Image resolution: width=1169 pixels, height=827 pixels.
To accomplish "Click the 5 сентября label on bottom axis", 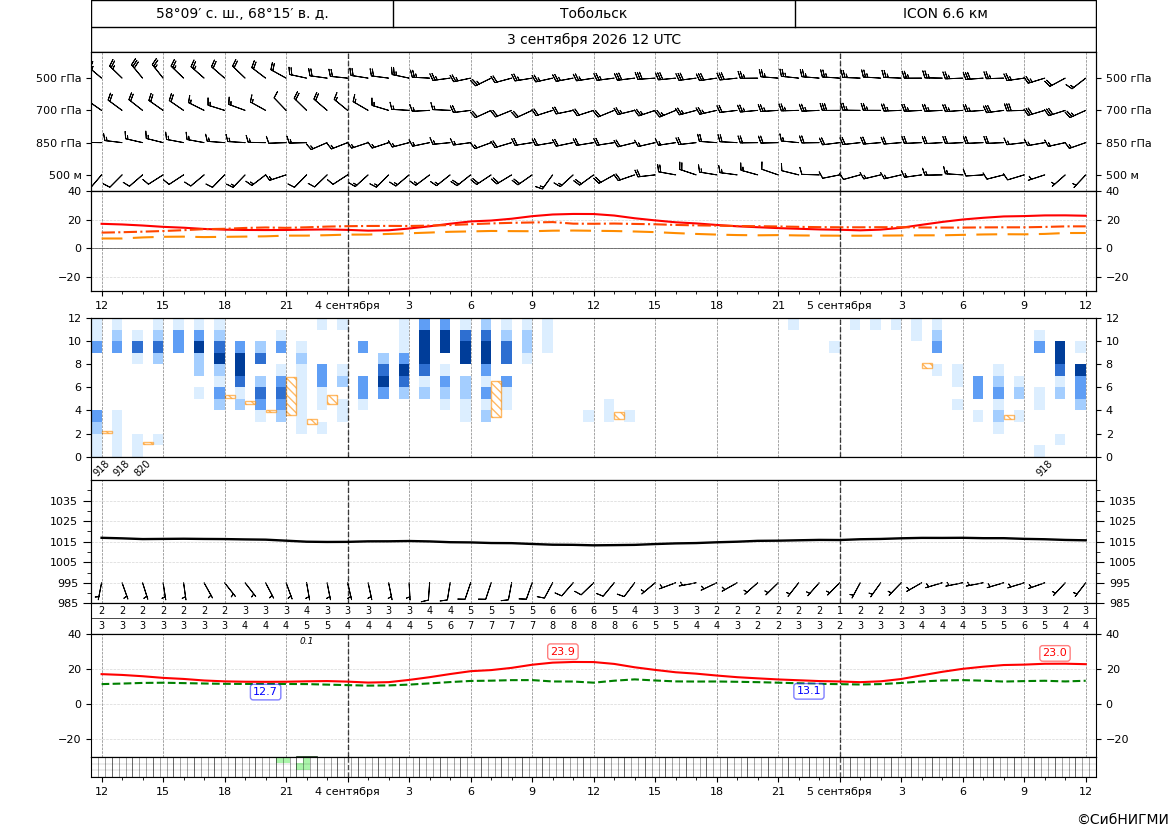I will point(839,791).
